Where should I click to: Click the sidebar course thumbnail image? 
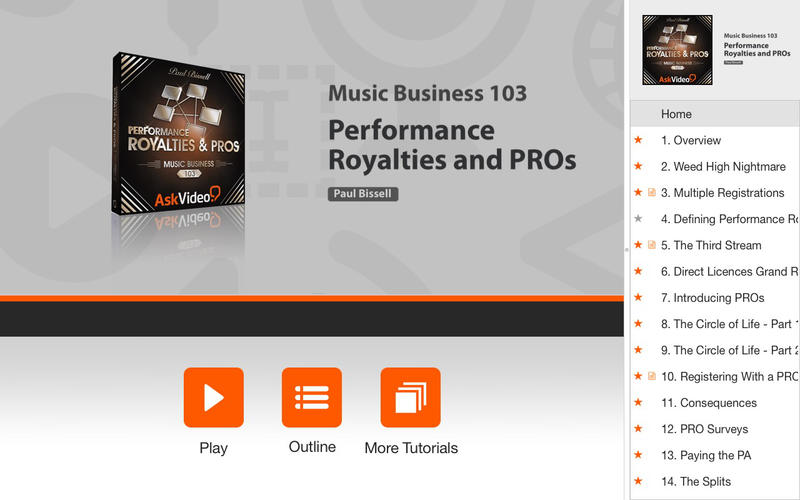tap(678, 50)
